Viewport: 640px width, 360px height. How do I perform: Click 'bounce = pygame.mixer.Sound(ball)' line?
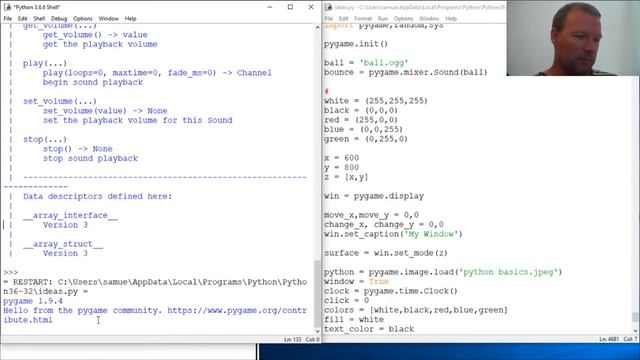click(x=406, y=73)
